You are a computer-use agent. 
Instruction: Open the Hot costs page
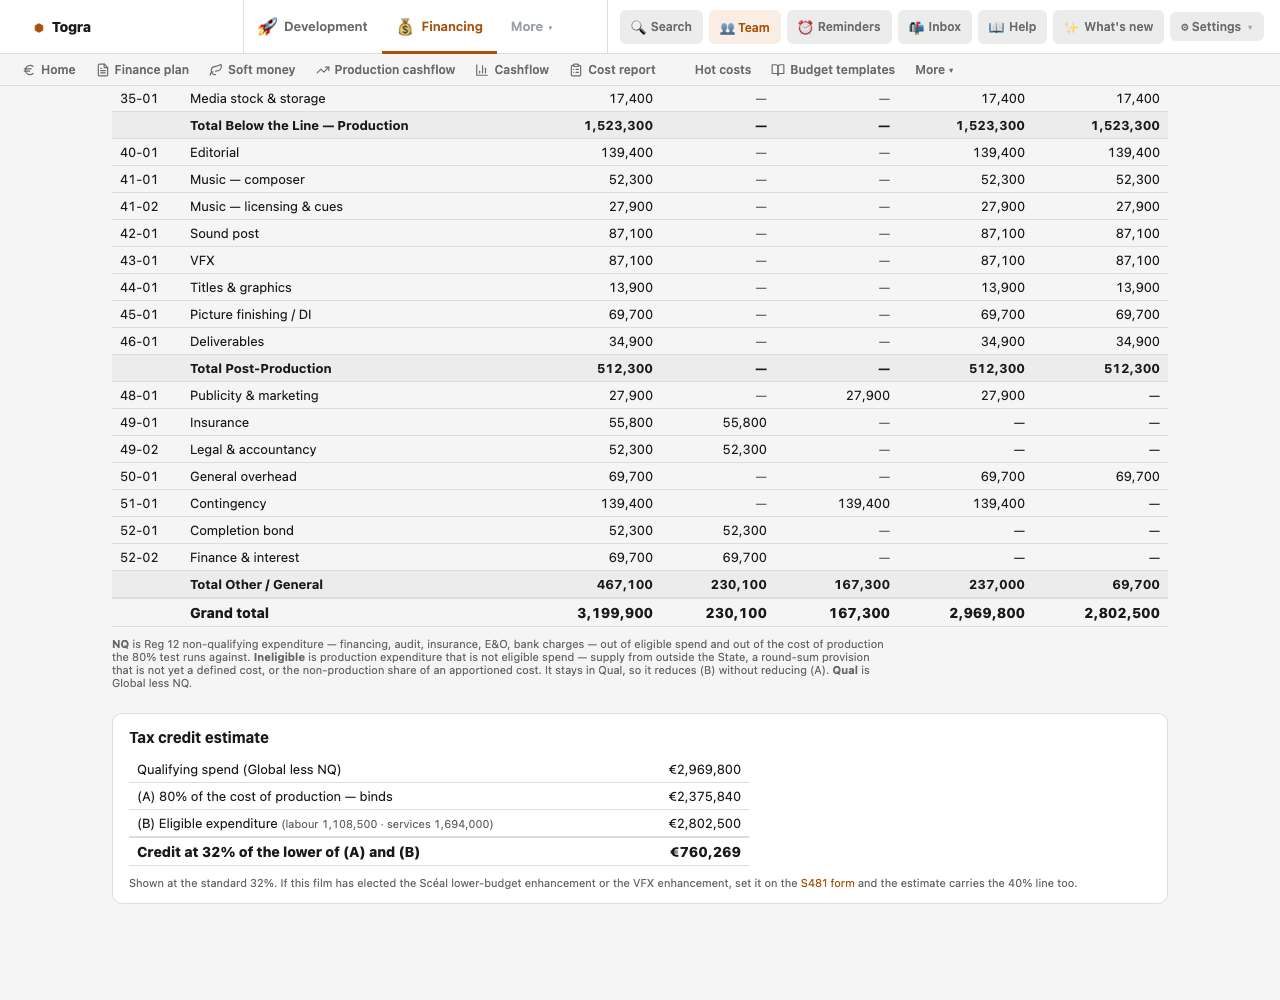tap(723, 70)
